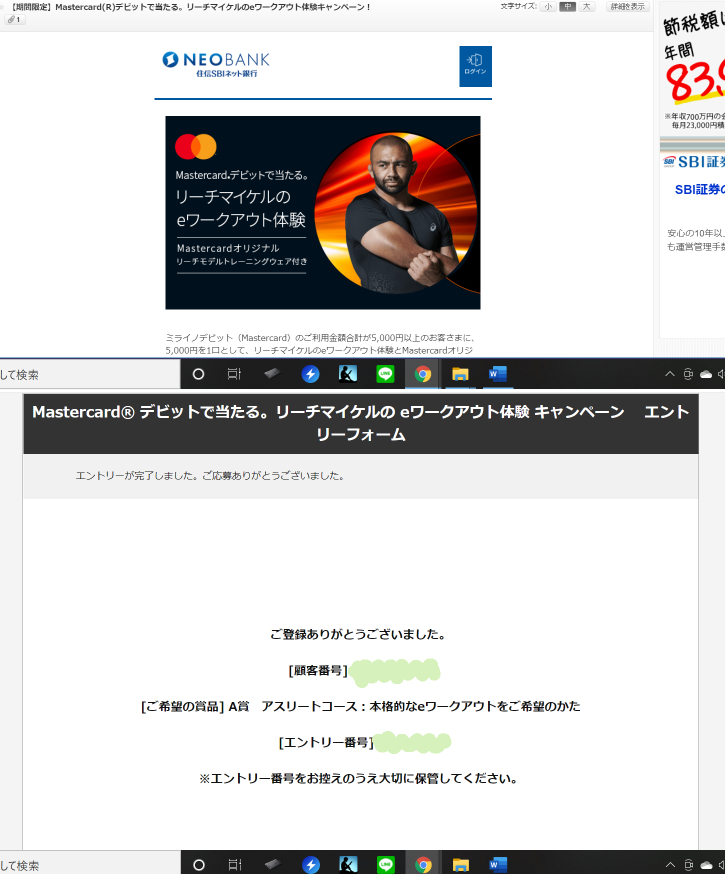Open Kindle in taskbar under the entry form
This screenshot has width=725, height=874.
click(348, 865)
